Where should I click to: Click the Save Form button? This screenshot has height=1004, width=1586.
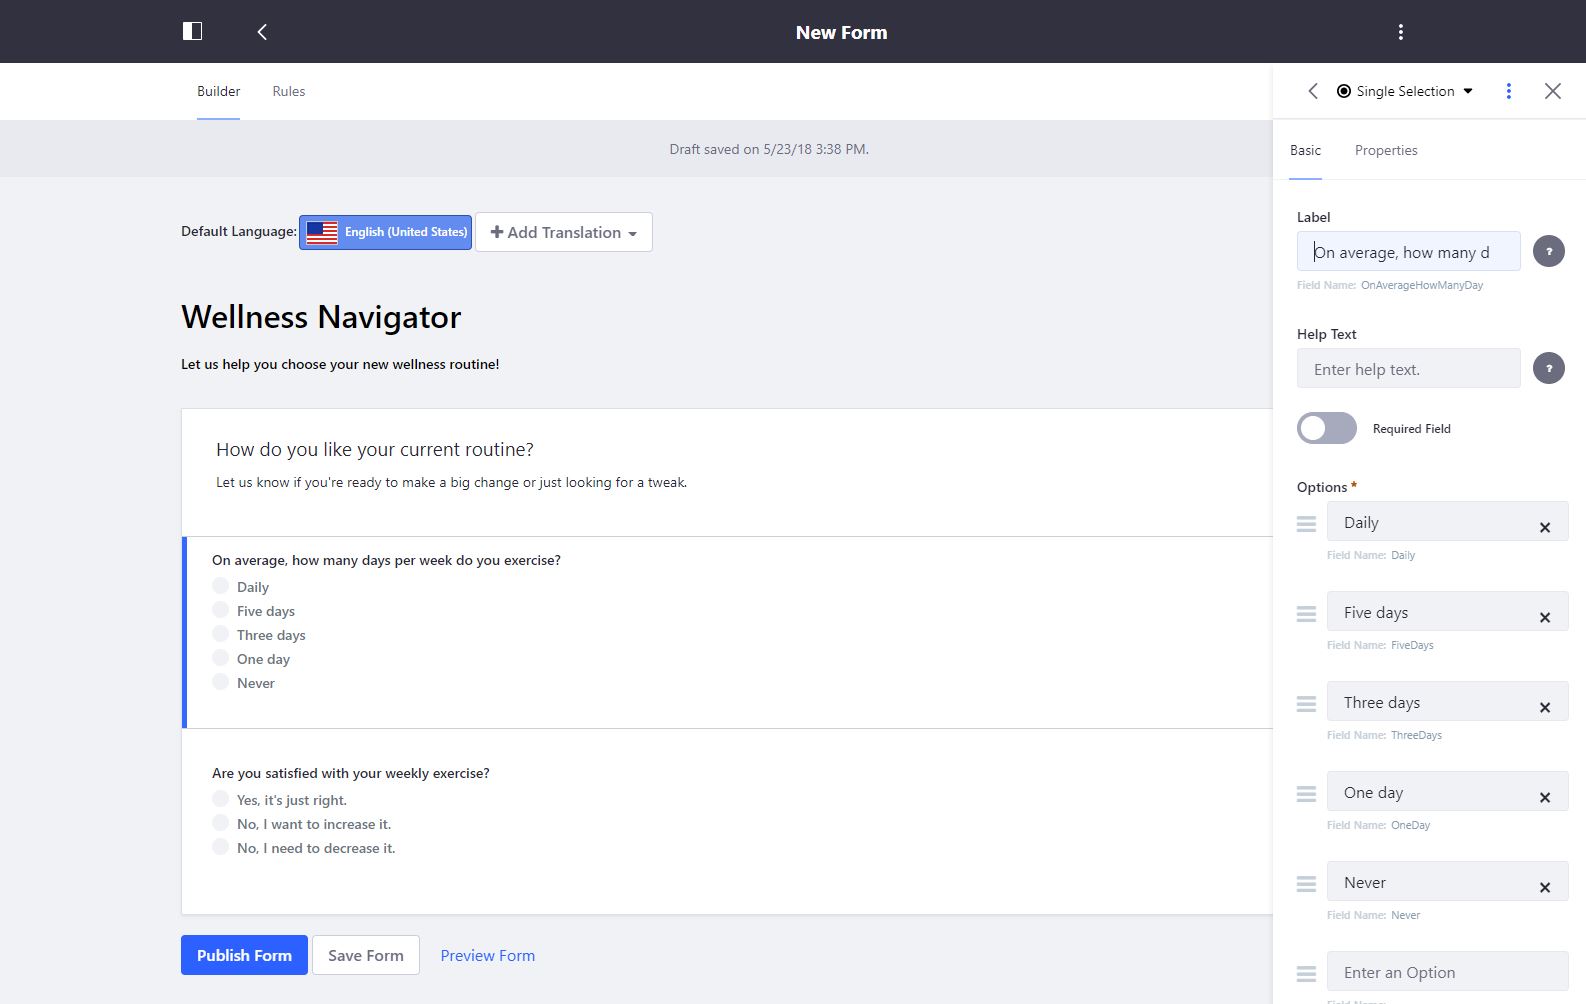pyautogui.click(x=366, y=955)
